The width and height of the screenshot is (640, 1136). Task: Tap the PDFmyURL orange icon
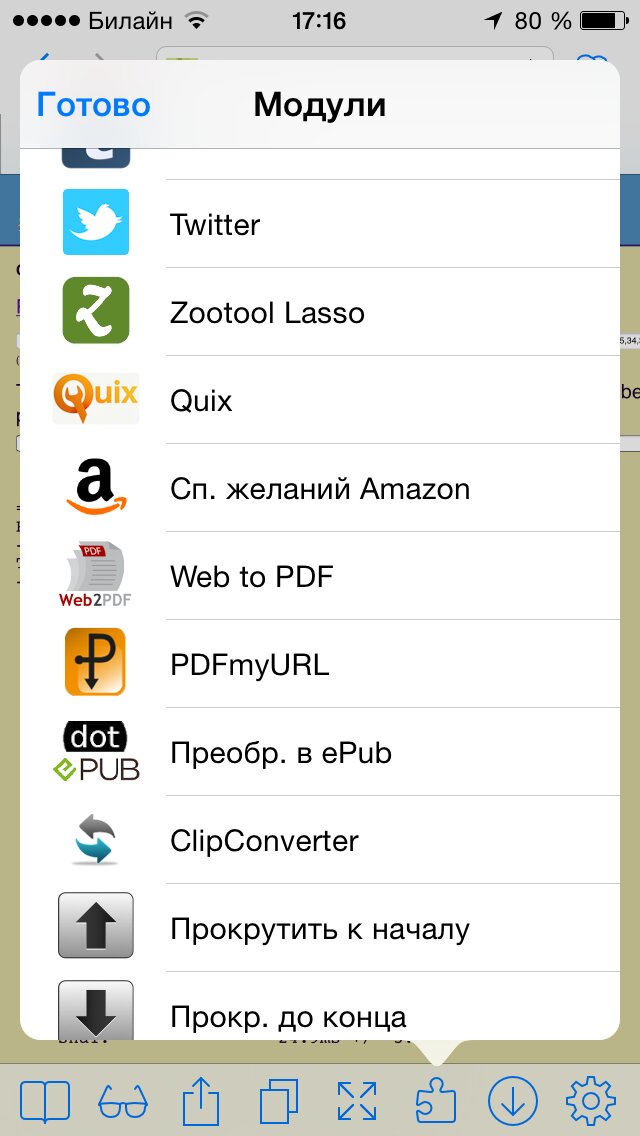(x=96, y=662)
